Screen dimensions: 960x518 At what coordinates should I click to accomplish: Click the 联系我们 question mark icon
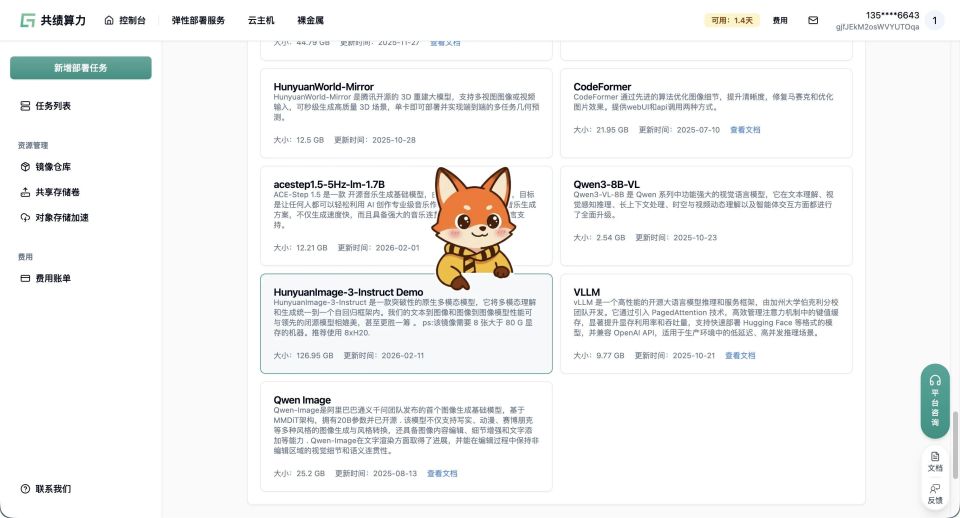pyautogui.click(x=25, y=489)
